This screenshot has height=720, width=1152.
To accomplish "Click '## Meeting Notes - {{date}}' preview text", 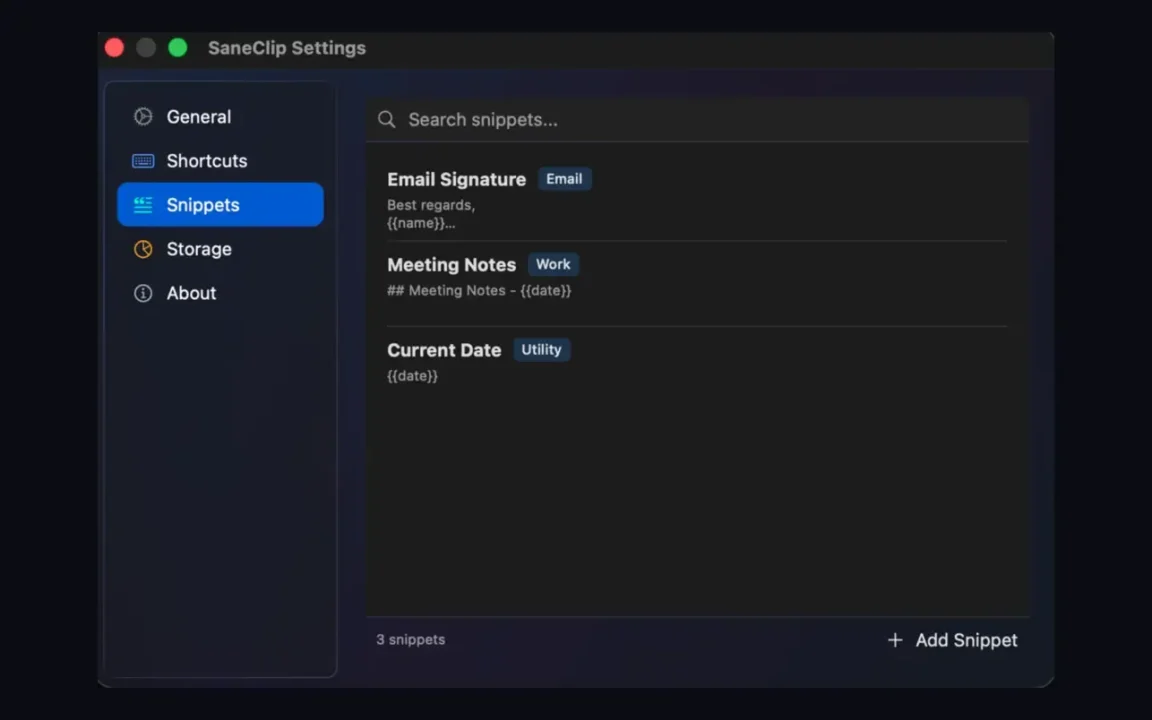I will coord(479,290).
